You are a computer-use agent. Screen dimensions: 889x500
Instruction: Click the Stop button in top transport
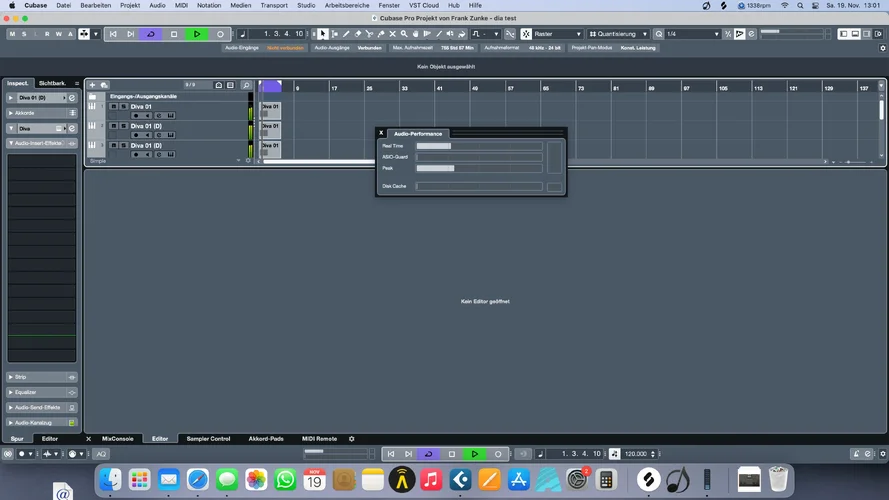point(174,34)
